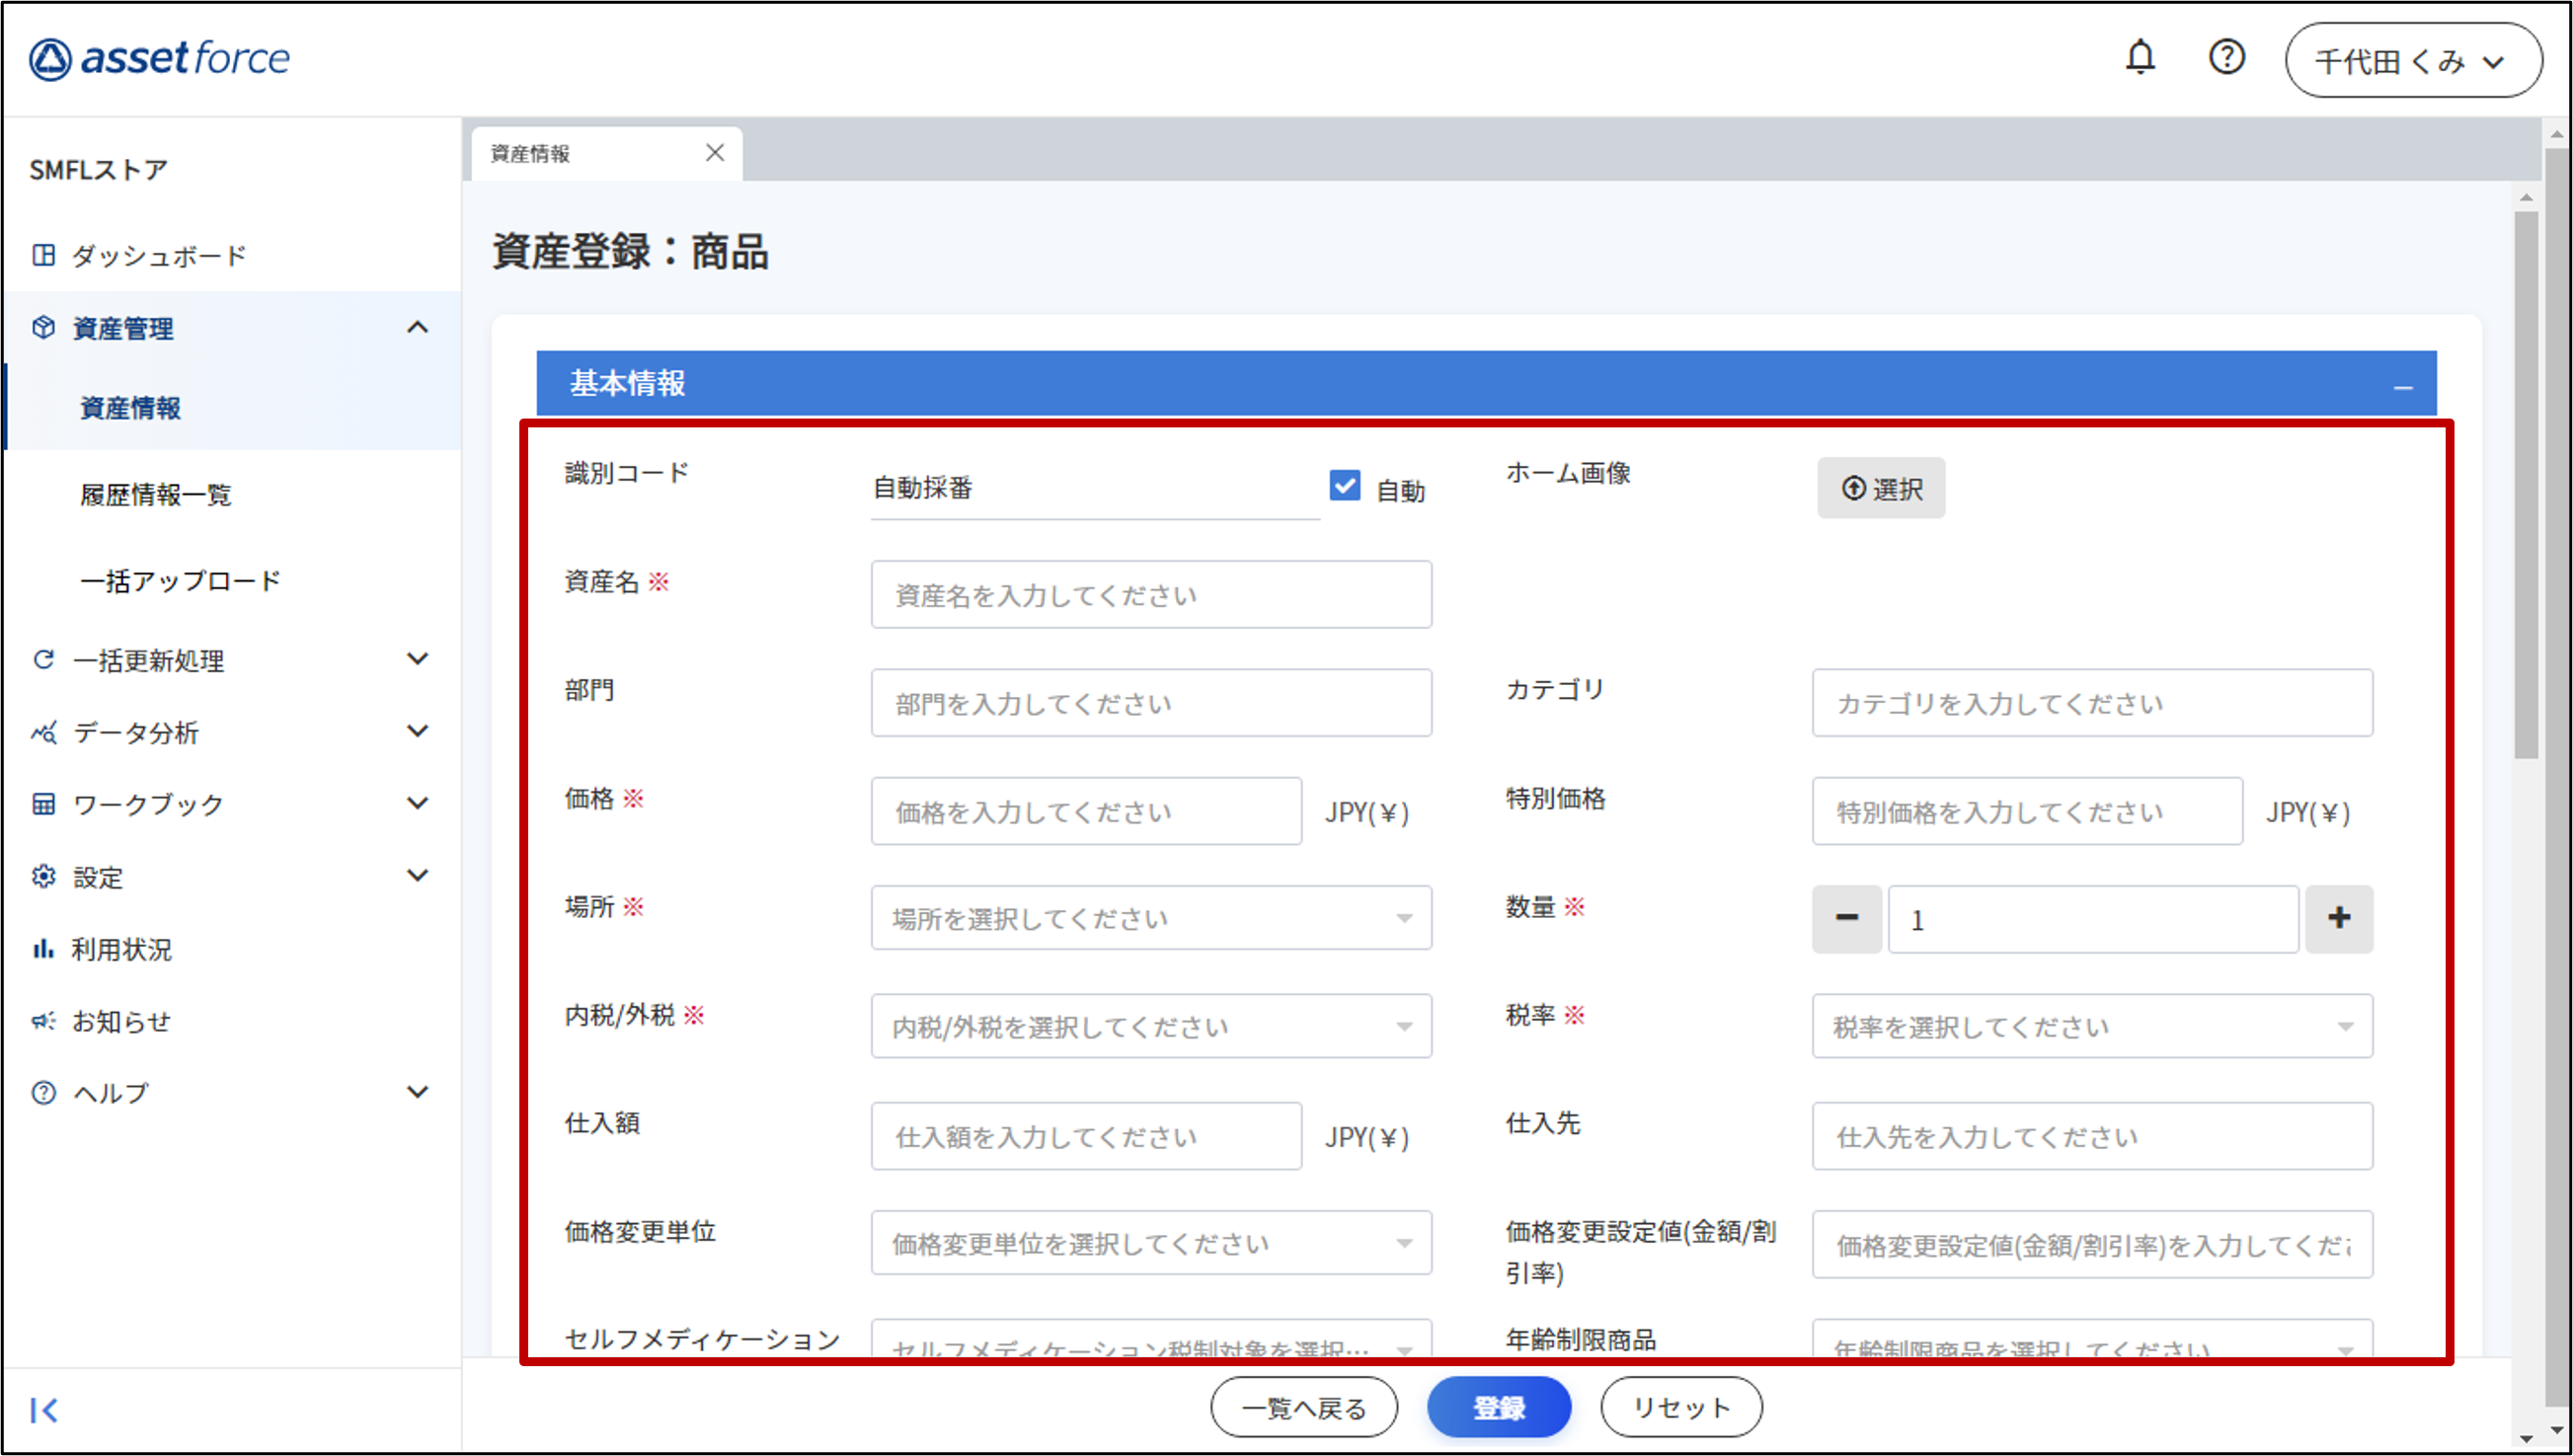Click the minus button to decrease quantity

[x=1846, y=918]
